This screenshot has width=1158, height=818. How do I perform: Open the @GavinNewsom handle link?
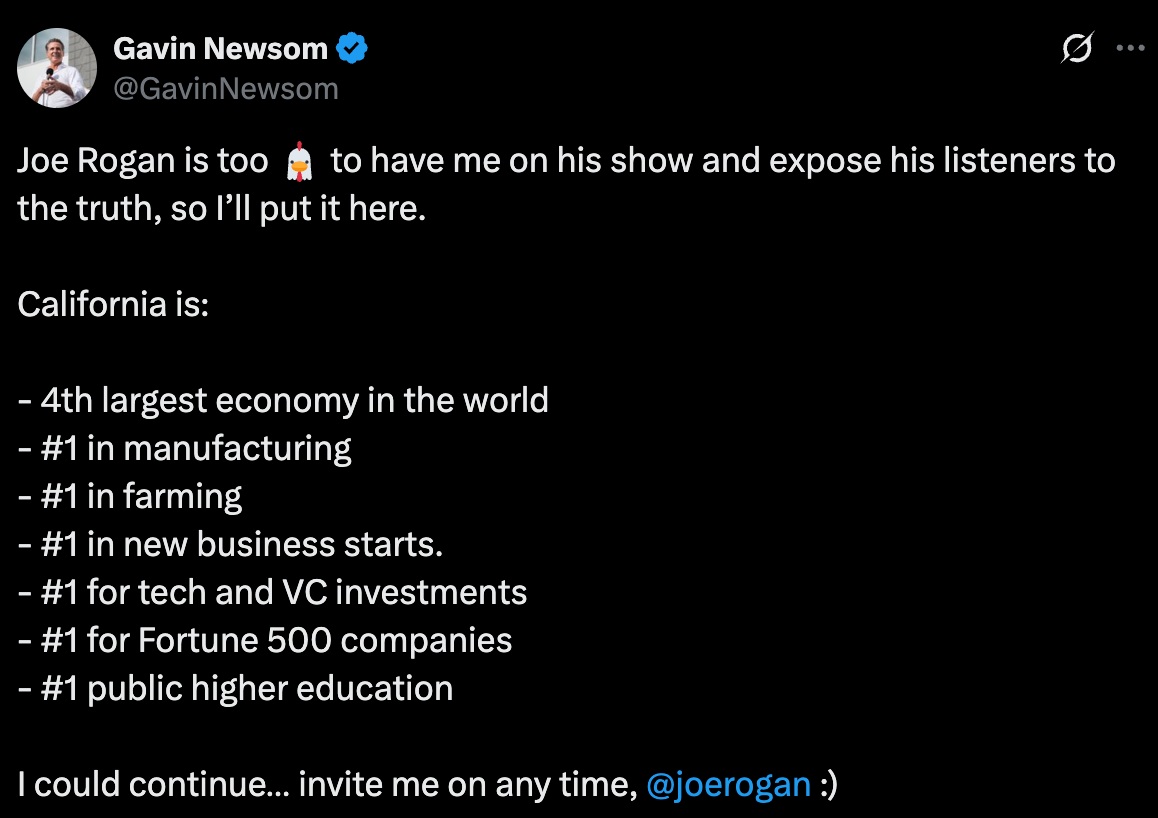(226, 89)
